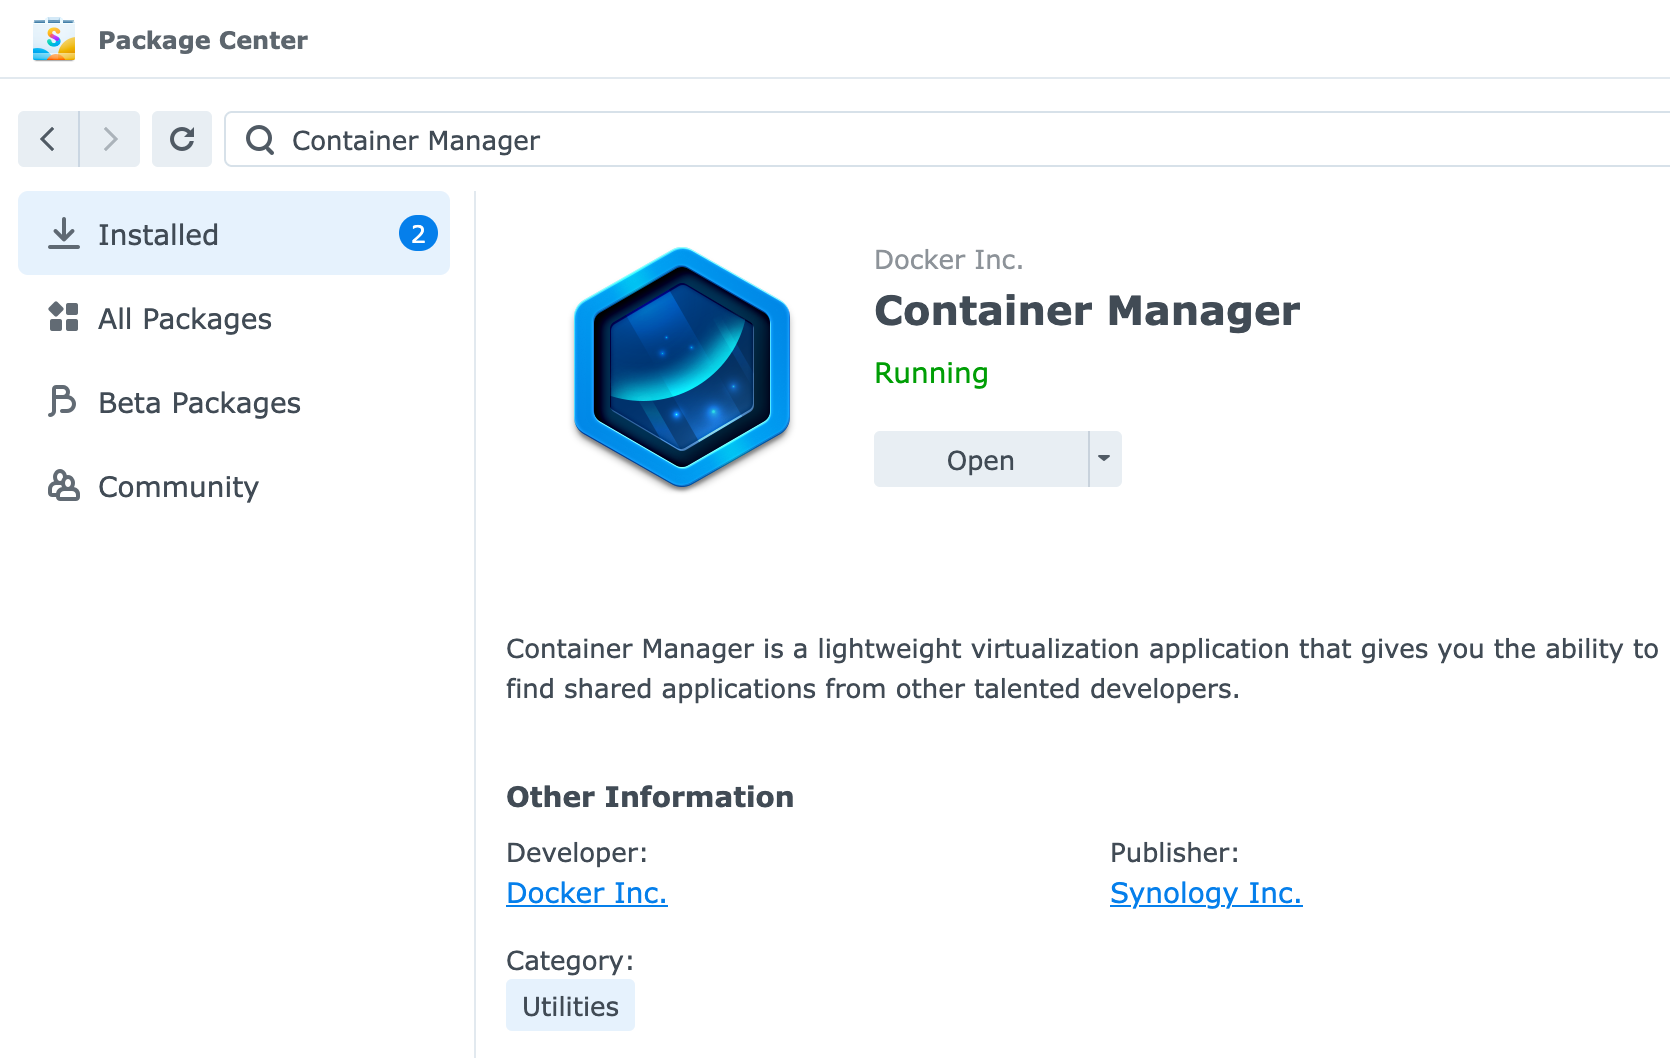Image resolution: width=1670 pixels, height=1058 pixels.
Task: Click the Community people icon
Action: point(62,486)
